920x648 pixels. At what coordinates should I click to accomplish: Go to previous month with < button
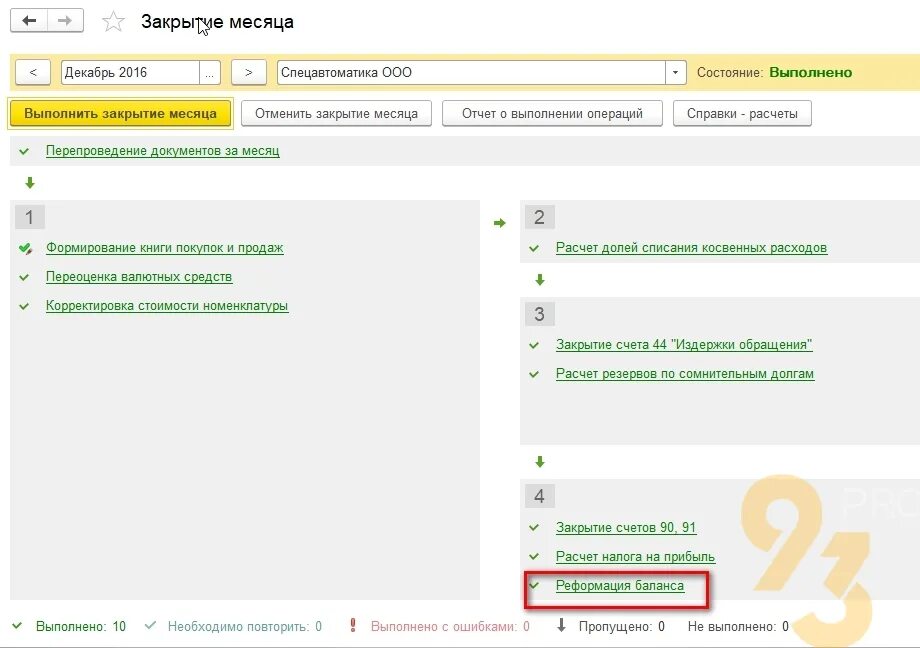(33, 71)
